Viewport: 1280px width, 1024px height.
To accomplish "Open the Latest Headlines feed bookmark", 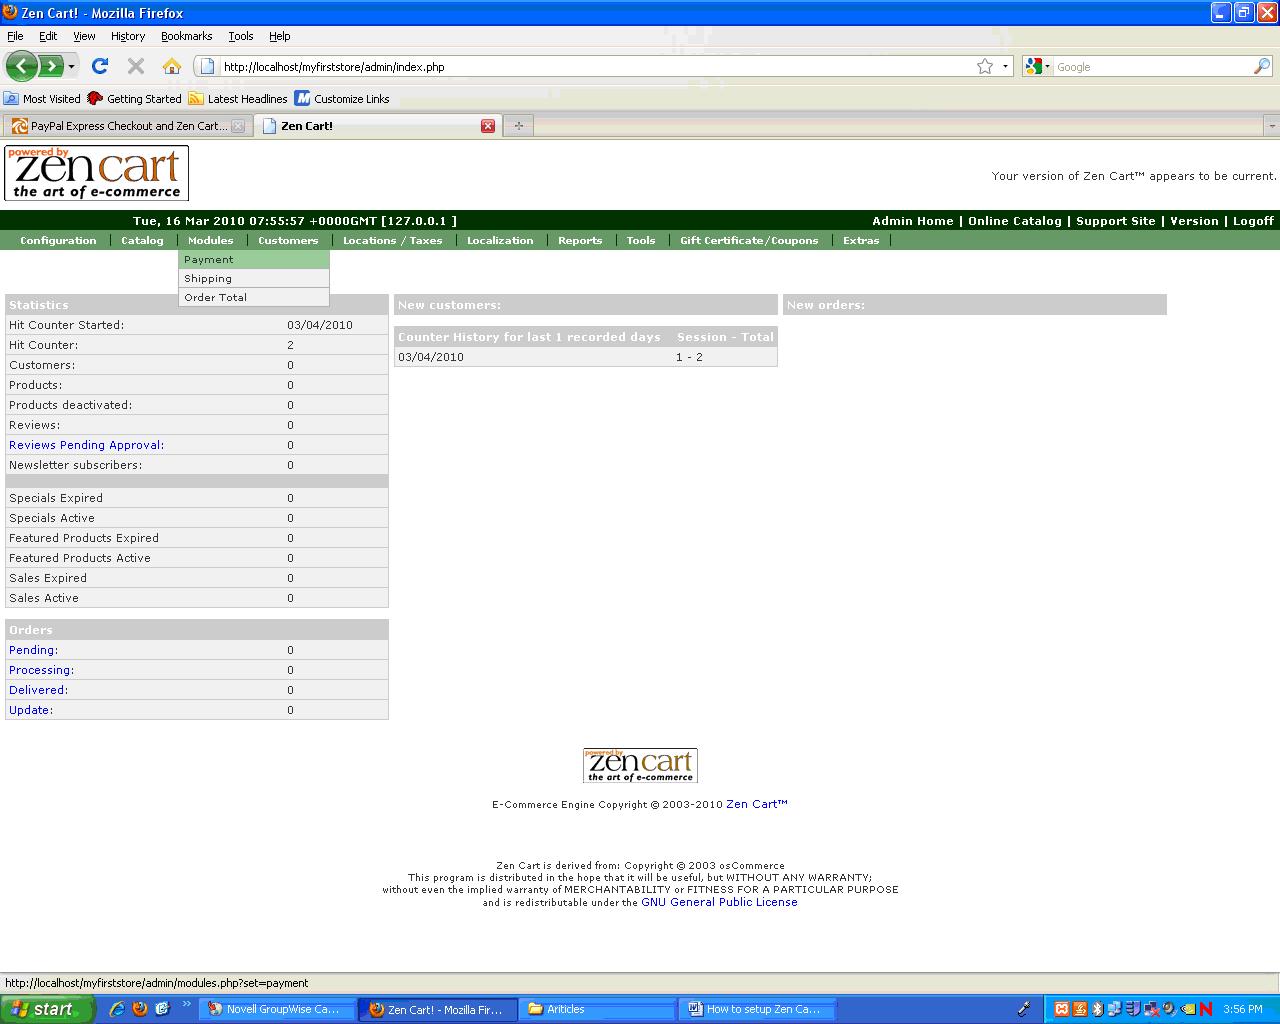I will [238, 99].
